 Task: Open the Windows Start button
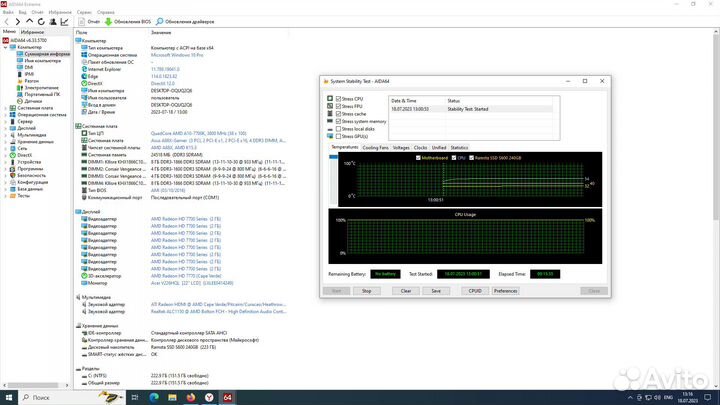(9, 397)
